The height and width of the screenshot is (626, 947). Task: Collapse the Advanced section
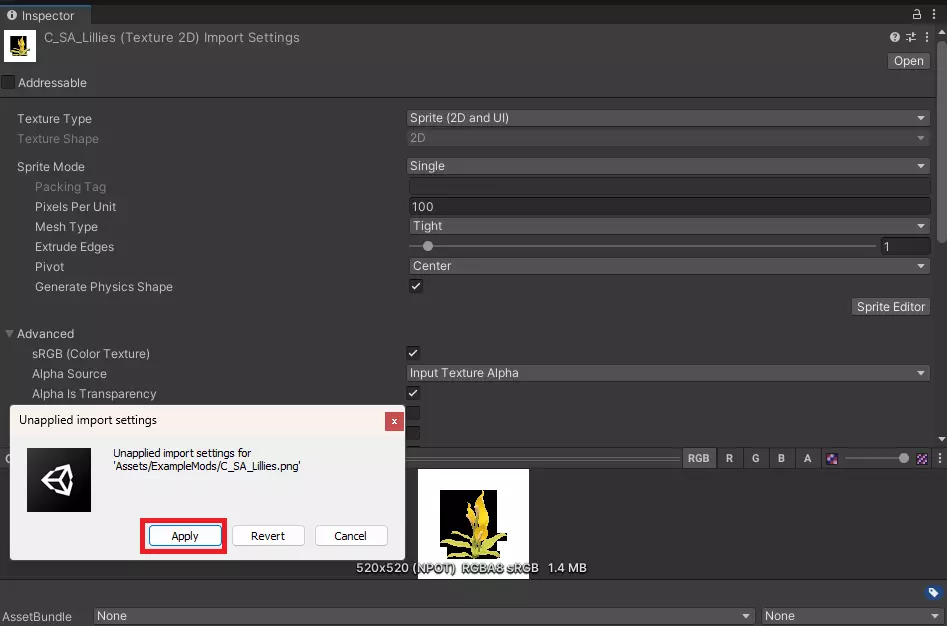tap(10, 333)
